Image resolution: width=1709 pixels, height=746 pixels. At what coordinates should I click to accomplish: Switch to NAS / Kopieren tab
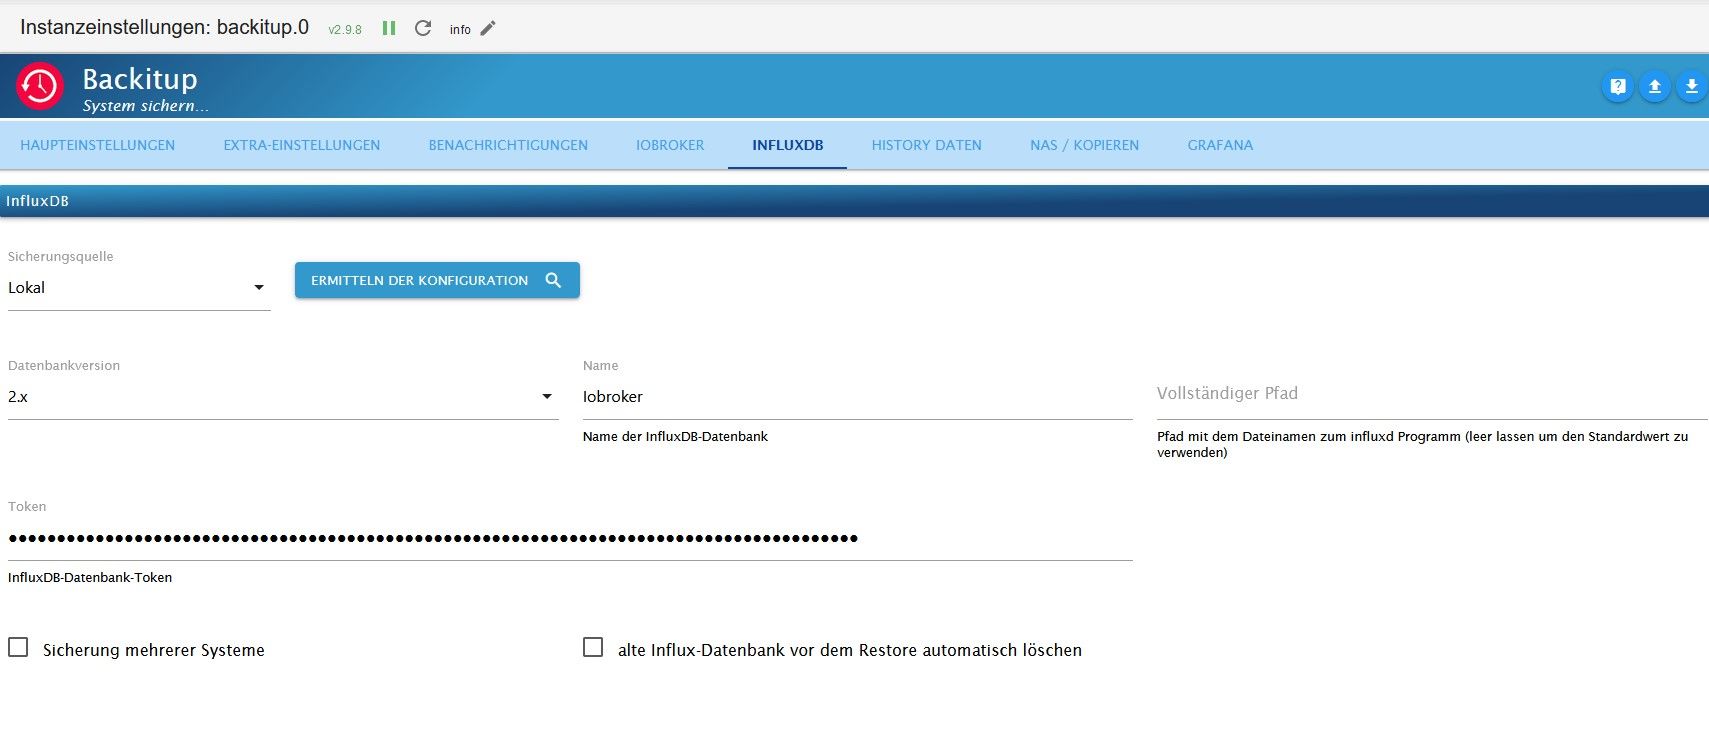(x=1085, y=145)
